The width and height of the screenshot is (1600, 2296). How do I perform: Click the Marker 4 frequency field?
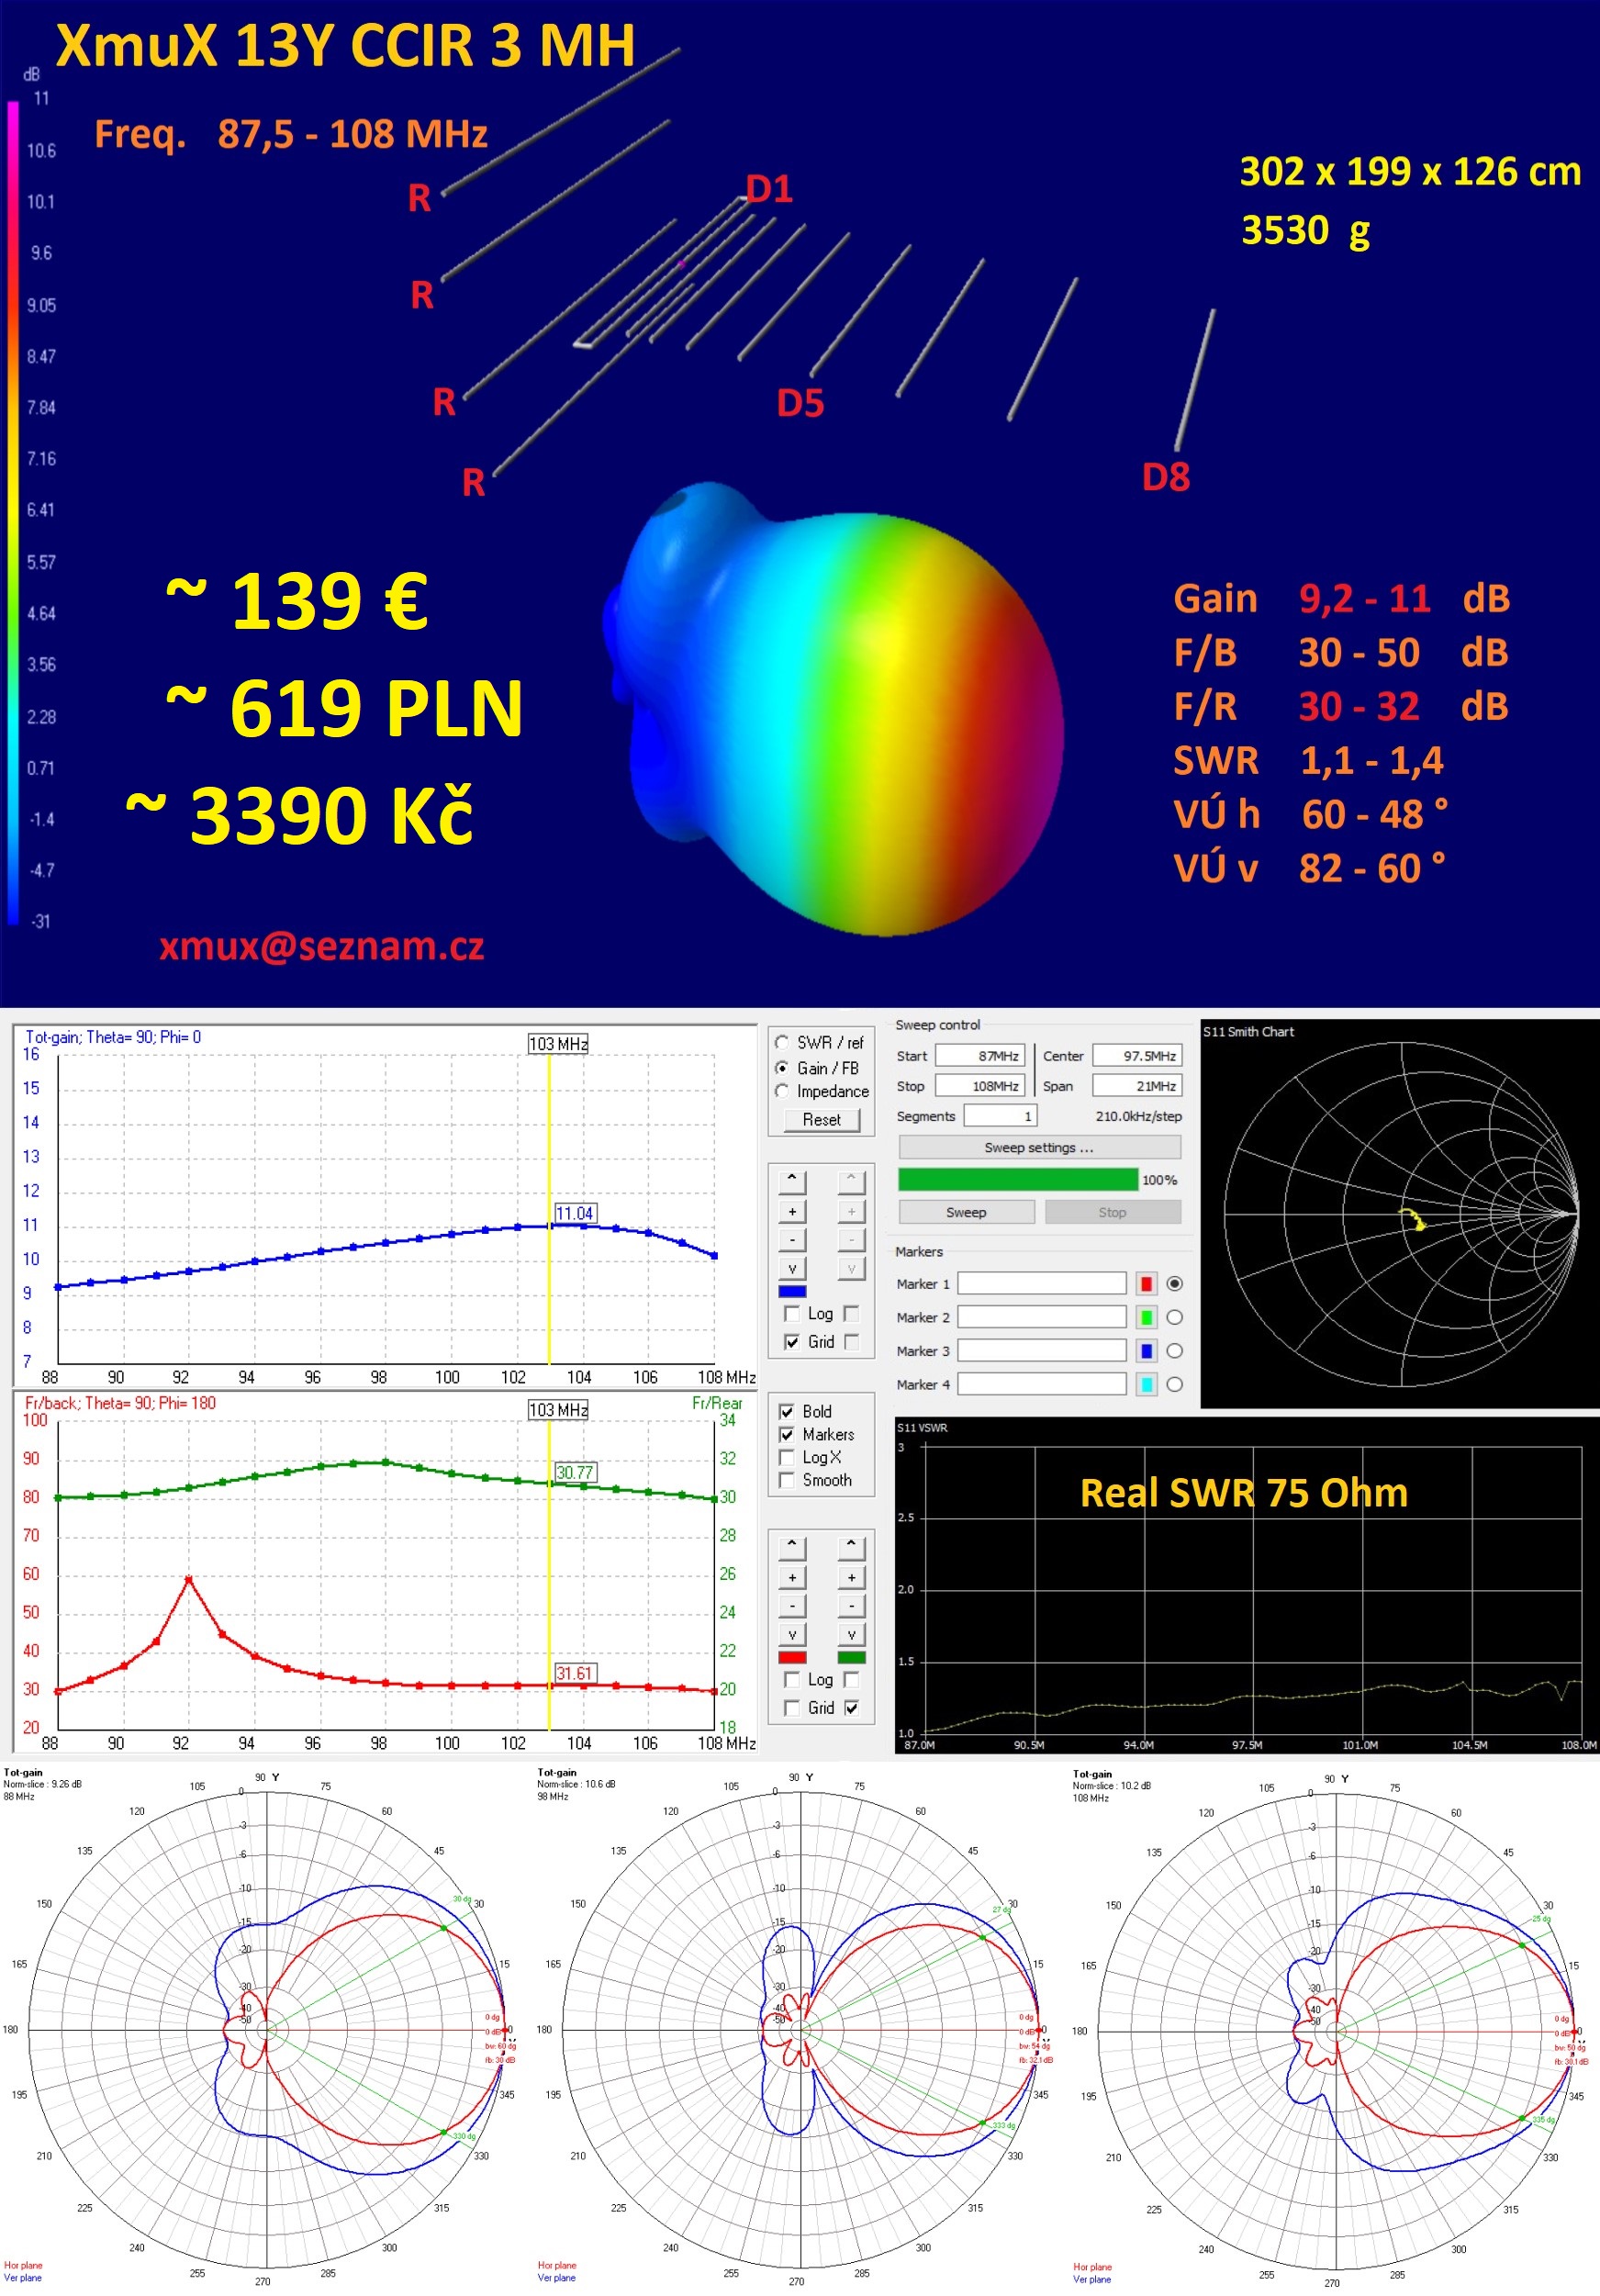1042,1384
